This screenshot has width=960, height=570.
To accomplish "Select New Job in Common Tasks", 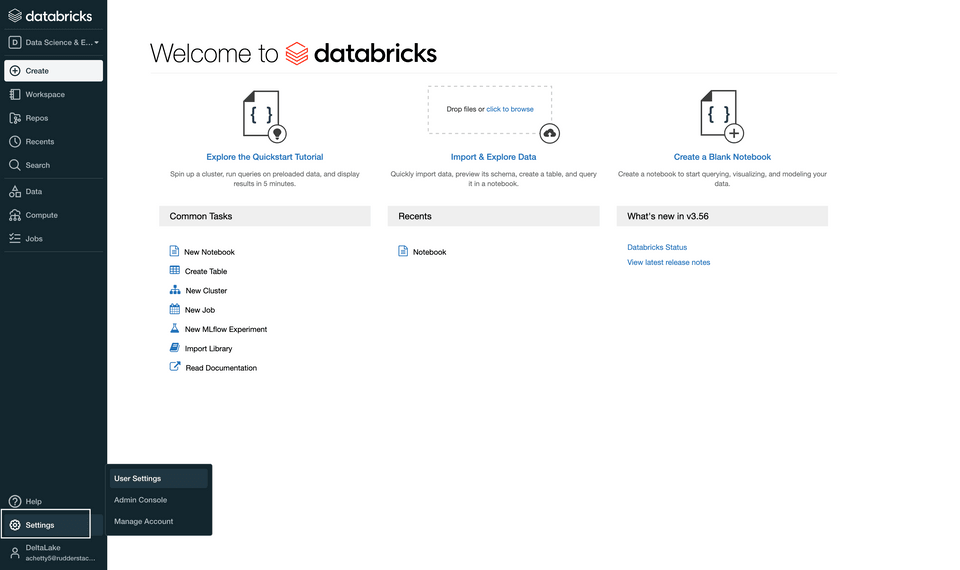I will [x=200, y=310].
